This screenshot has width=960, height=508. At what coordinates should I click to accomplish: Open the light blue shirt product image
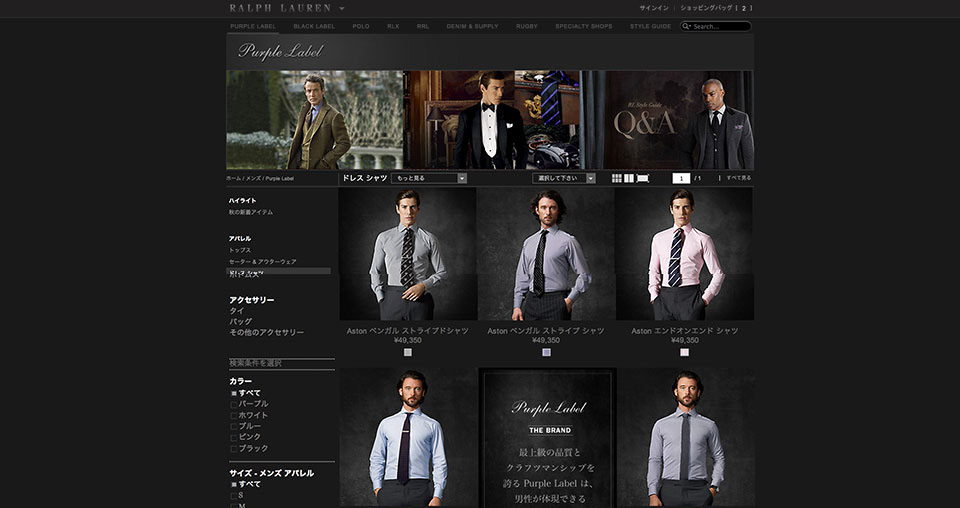(408, 437)
